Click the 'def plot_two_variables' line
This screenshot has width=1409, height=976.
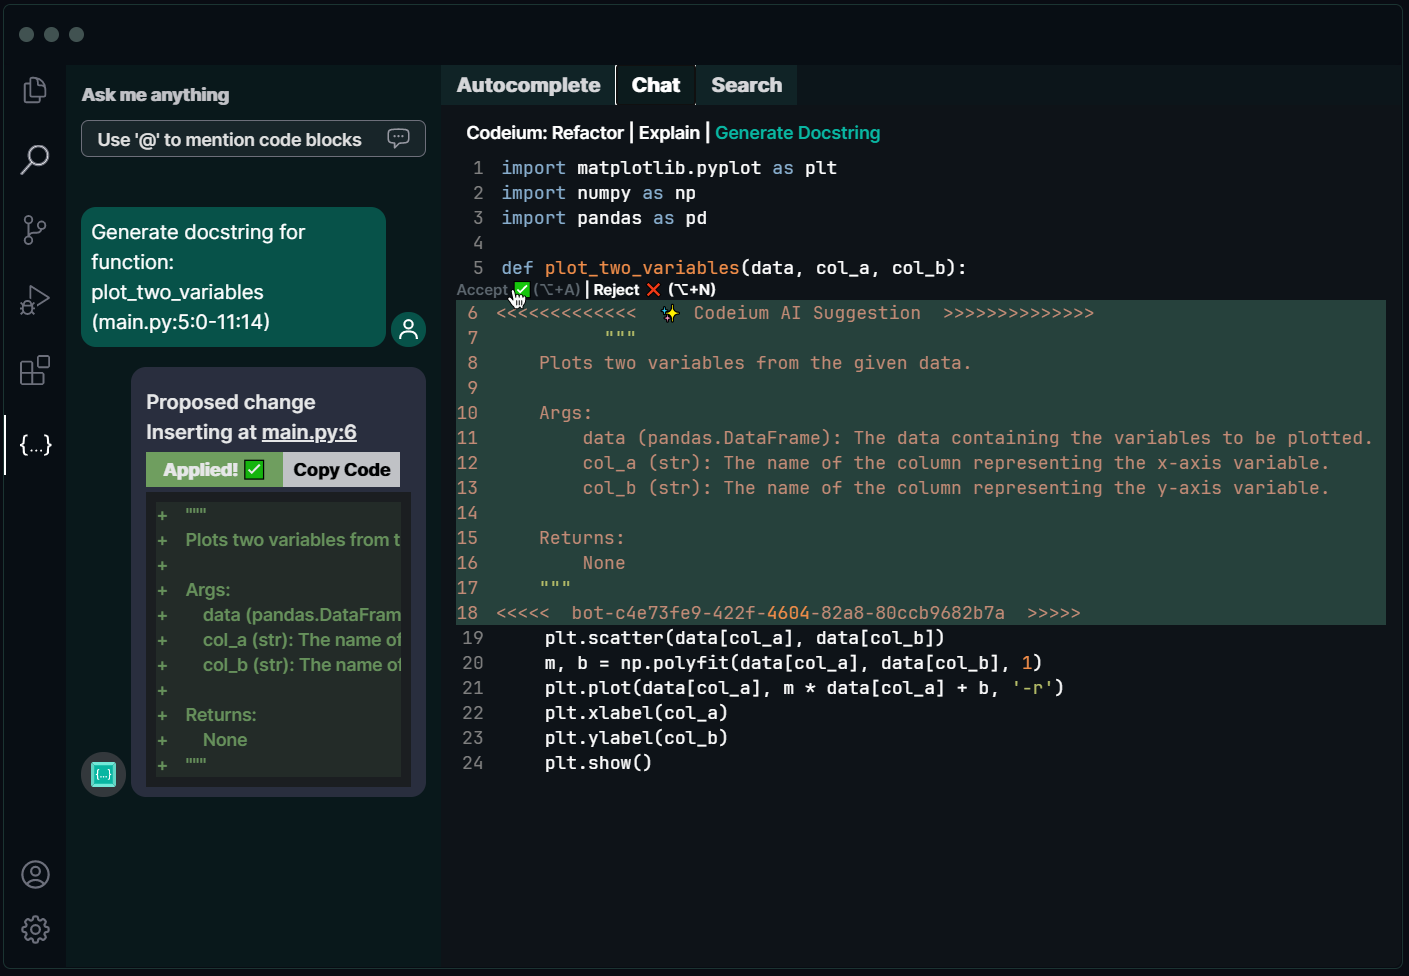coord(733,268)
